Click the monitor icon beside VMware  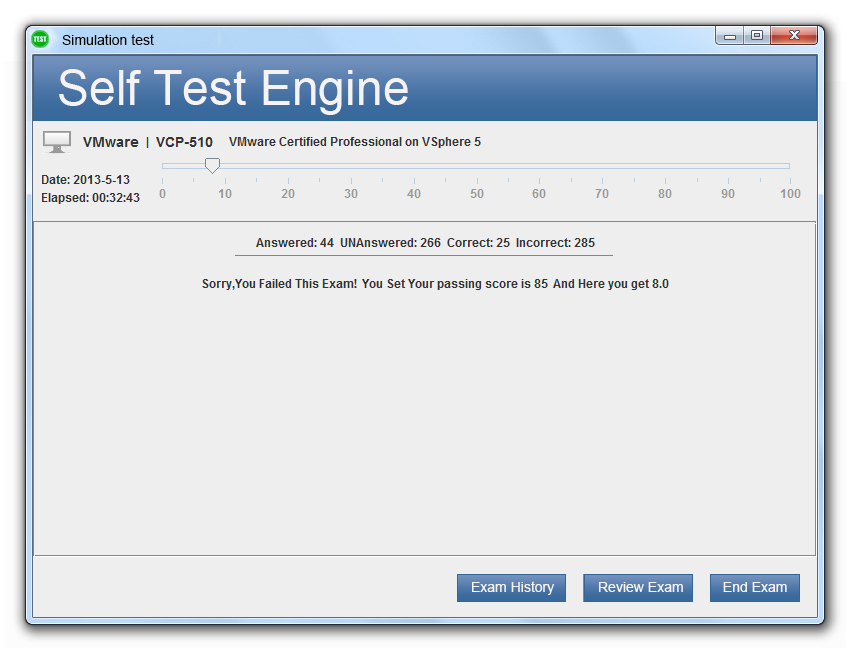(57, 142)
